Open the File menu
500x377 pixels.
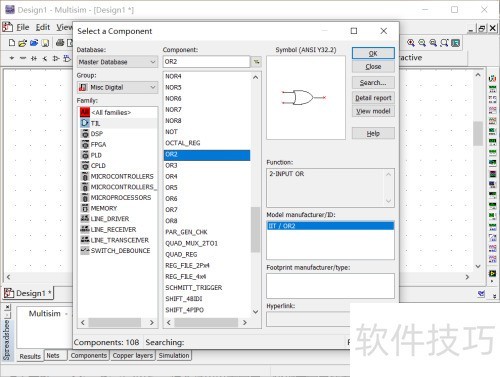pyautogui.click(x=23, y=27)
